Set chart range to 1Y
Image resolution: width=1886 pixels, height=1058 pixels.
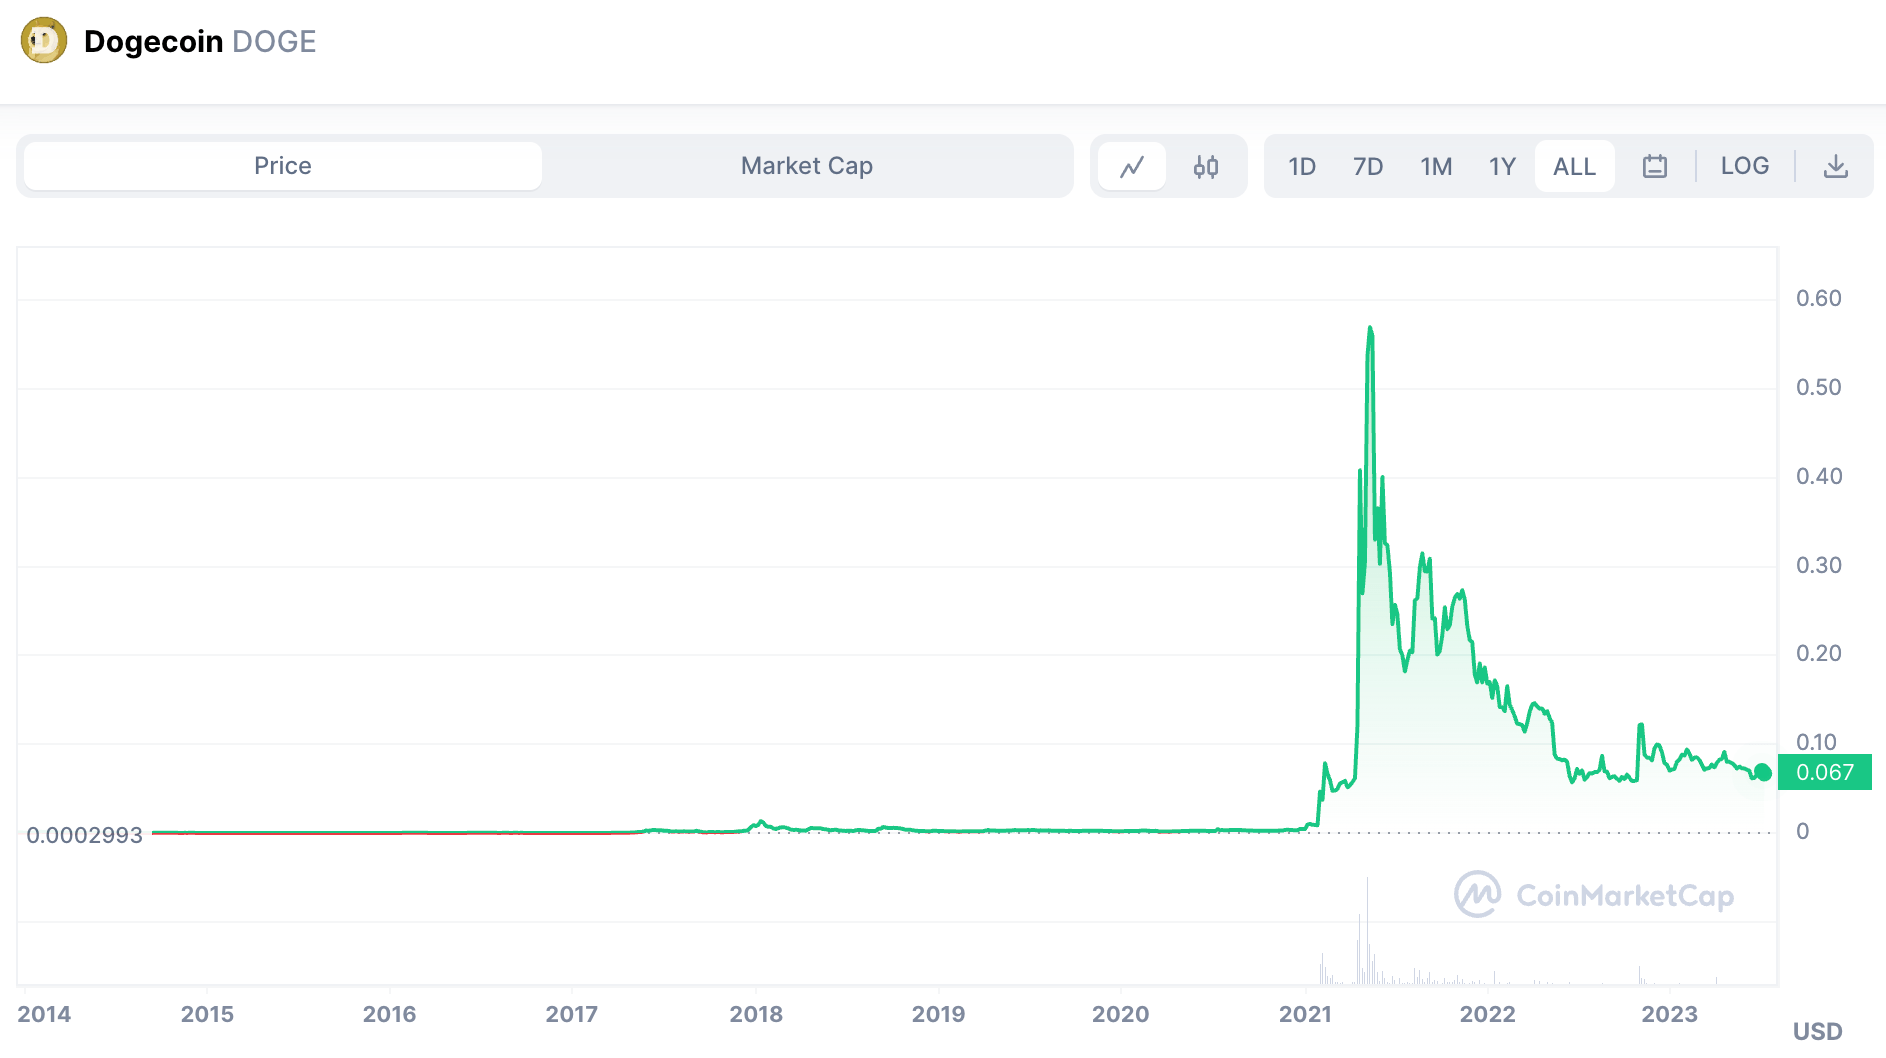1502,167
